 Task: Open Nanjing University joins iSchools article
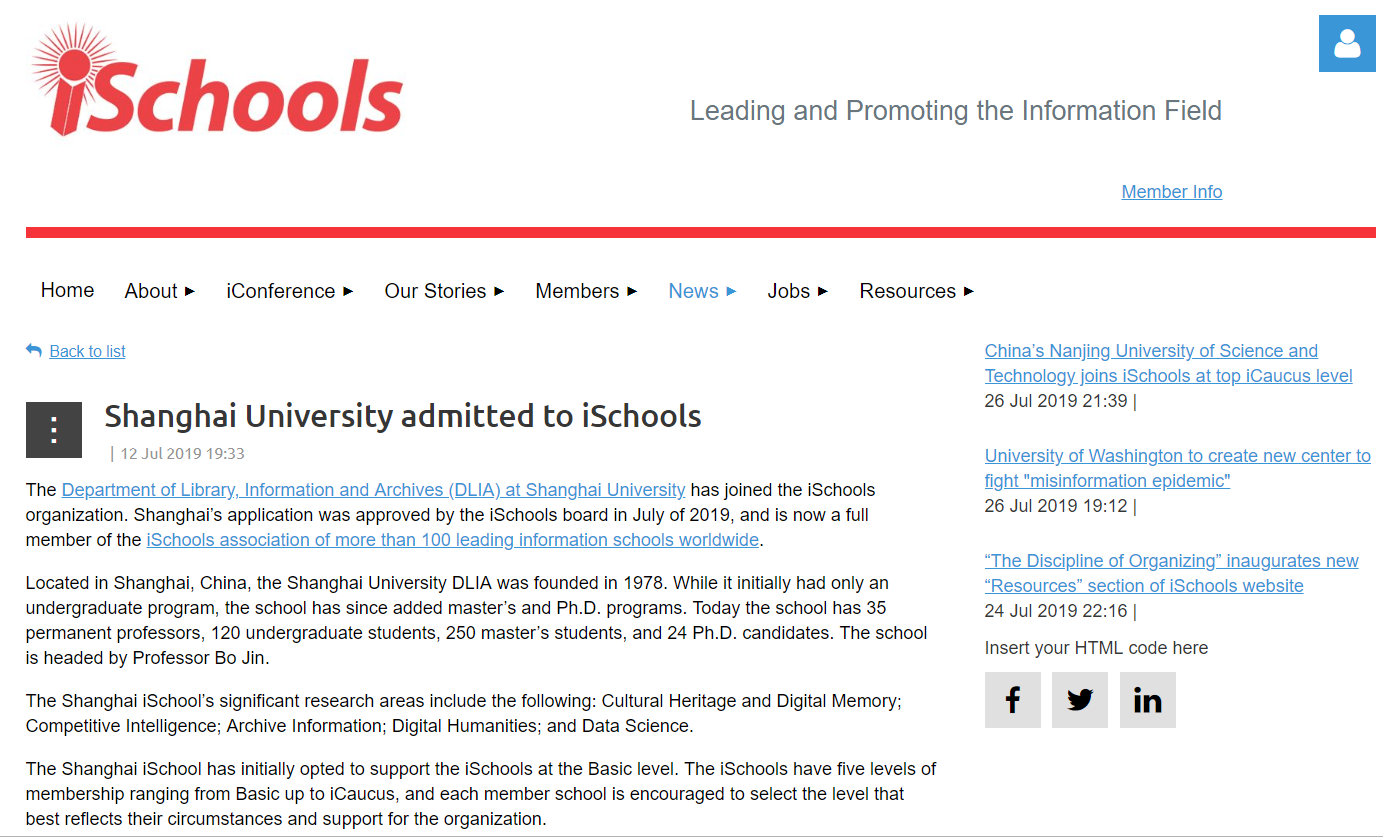tap(1167, 364)
